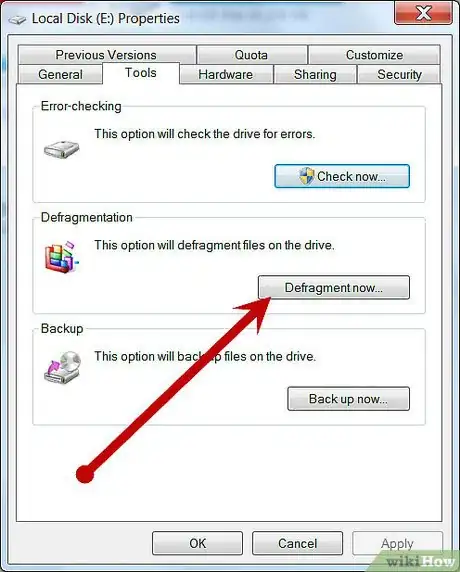This screenshot has height=572, width=460.
Task: Start the Defragment now button
Action: (x=334, y=287)
